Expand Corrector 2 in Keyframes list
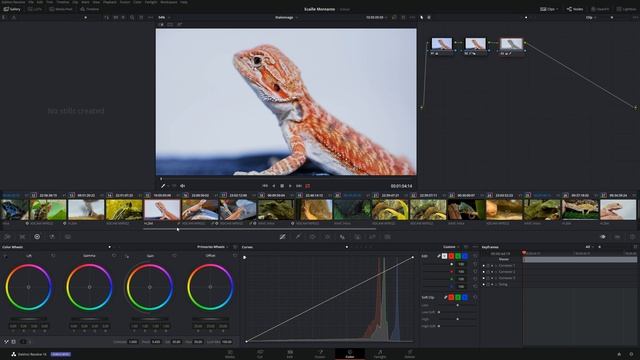The height and width of the screenshot is (360, 640). point(496,272)
